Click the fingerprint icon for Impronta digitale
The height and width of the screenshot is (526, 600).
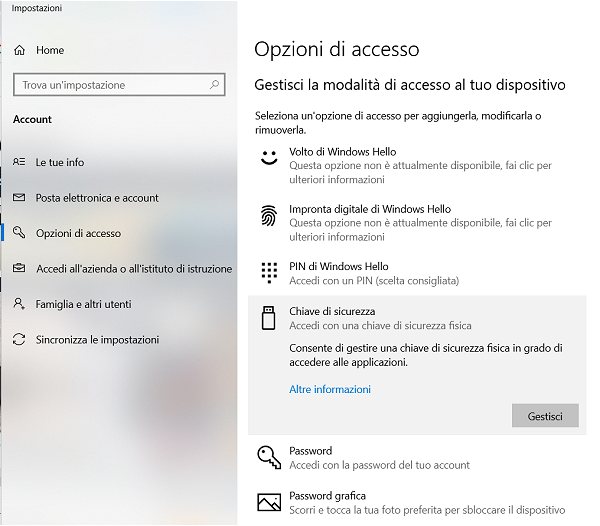[x=267, y=216]
